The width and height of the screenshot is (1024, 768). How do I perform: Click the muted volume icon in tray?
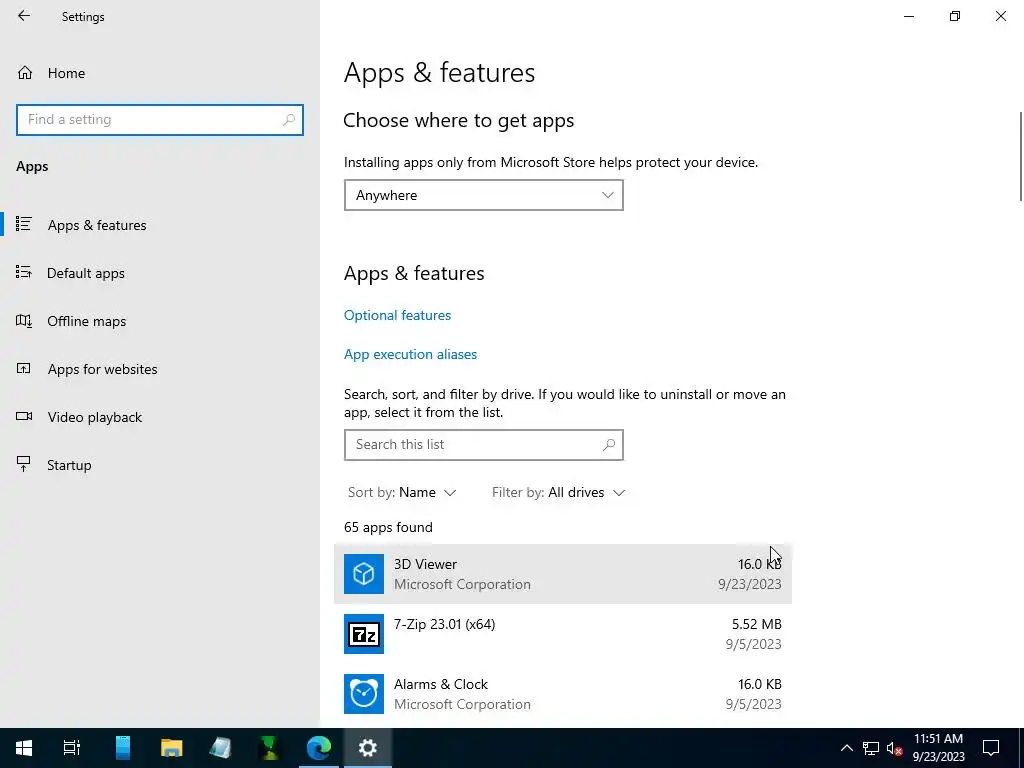[x=895, y=748]
